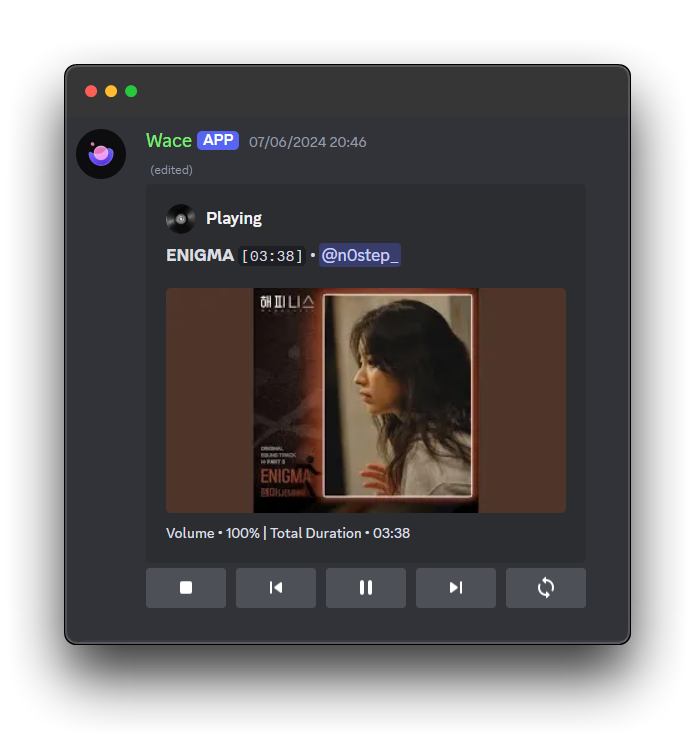Skip to the next track

coord(456,588)
